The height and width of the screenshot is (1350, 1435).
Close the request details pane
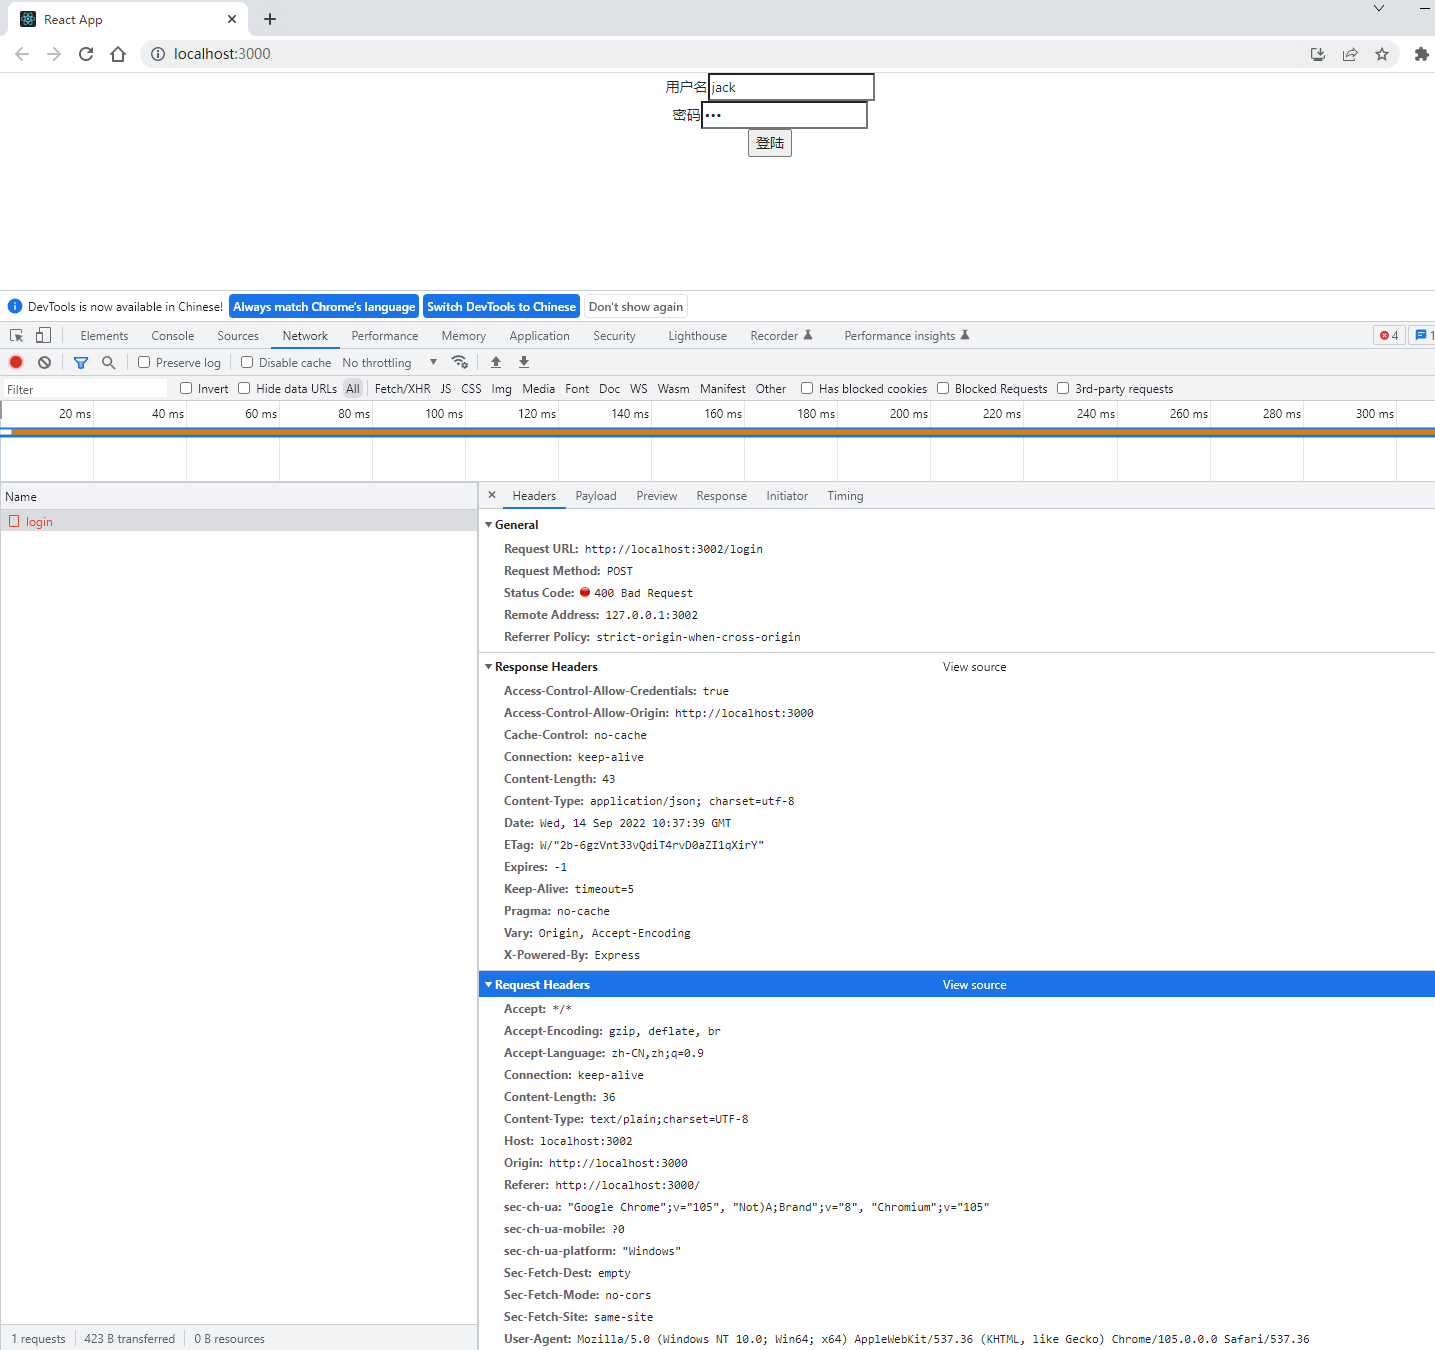pos(492,495)
